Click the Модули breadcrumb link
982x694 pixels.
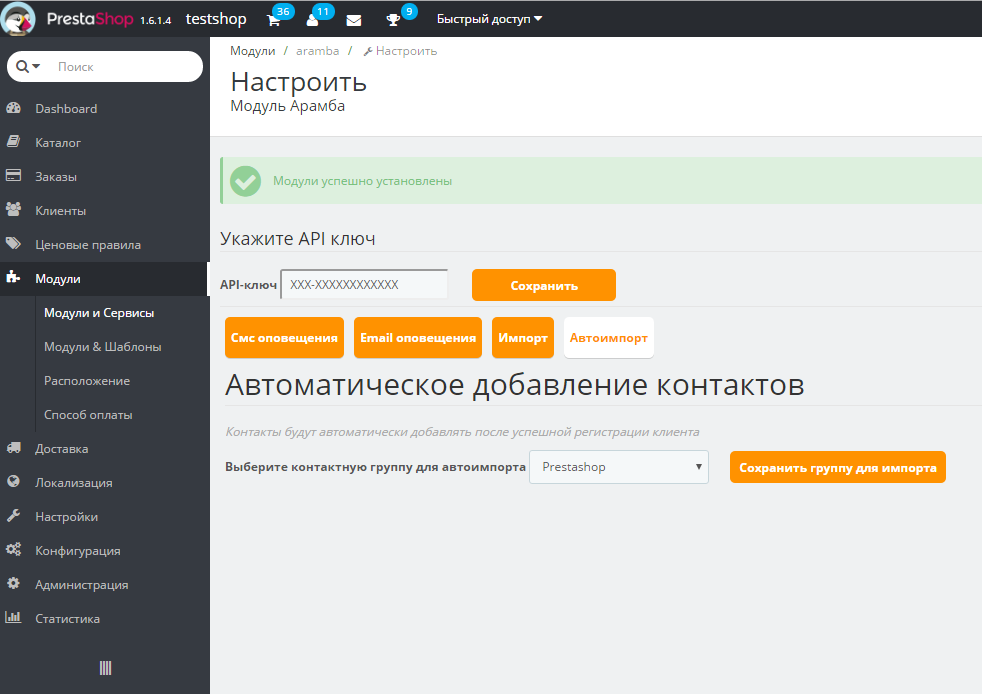tap(252, 51)
